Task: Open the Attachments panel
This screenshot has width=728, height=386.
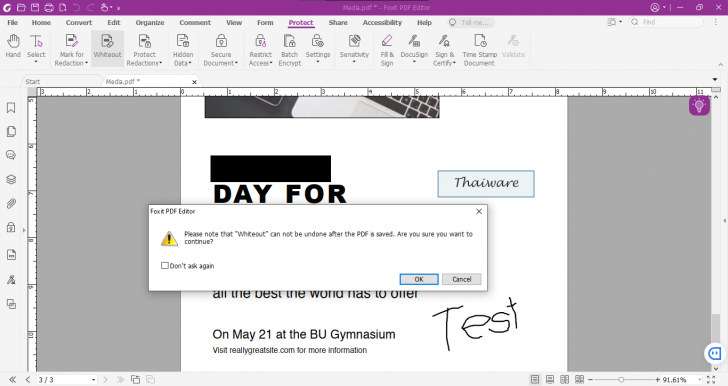Action: pyautogui.click(x=11, y=203)
